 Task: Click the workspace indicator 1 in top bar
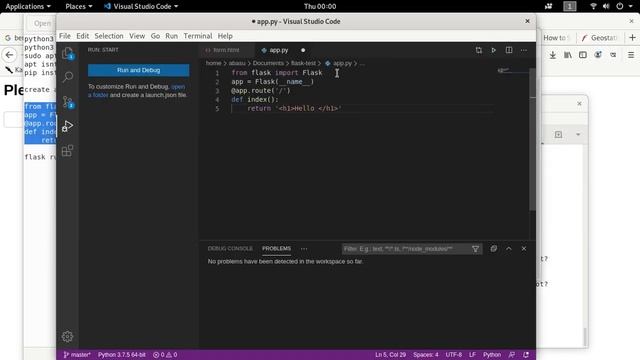tap(569, 7)
